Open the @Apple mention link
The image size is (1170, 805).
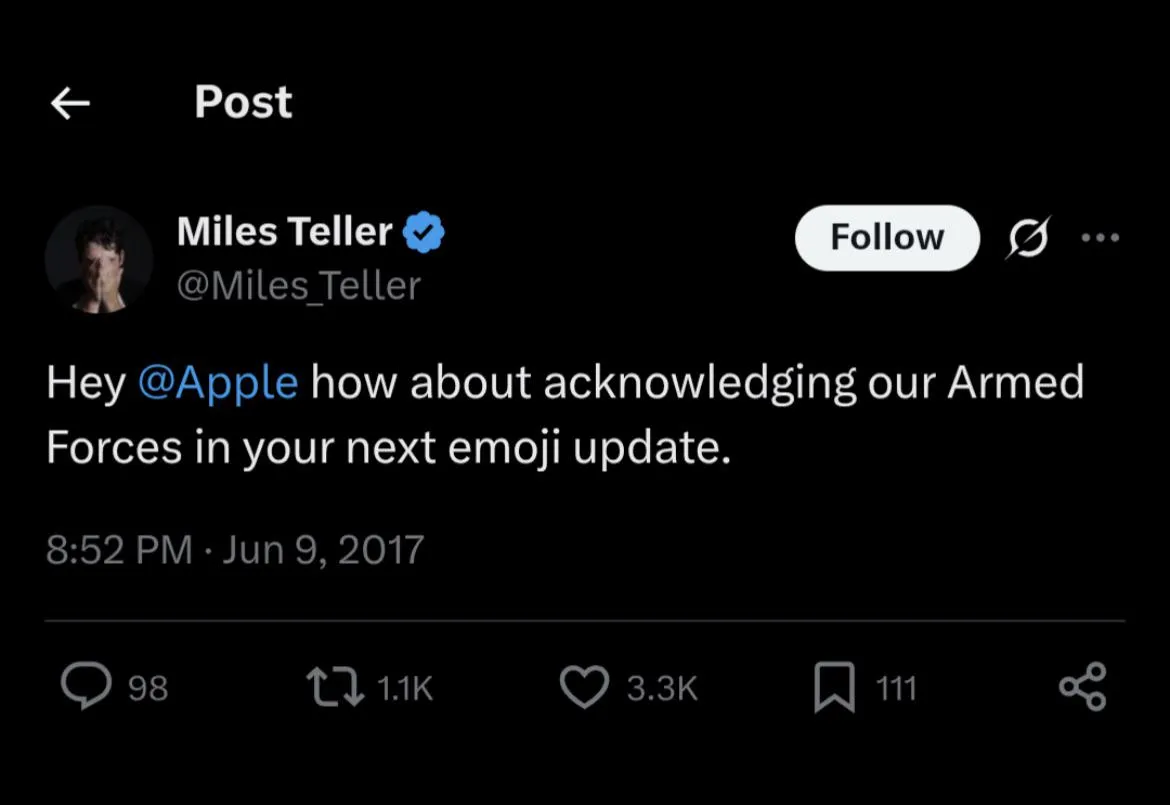pyautogui.click(x=216, y=383)
